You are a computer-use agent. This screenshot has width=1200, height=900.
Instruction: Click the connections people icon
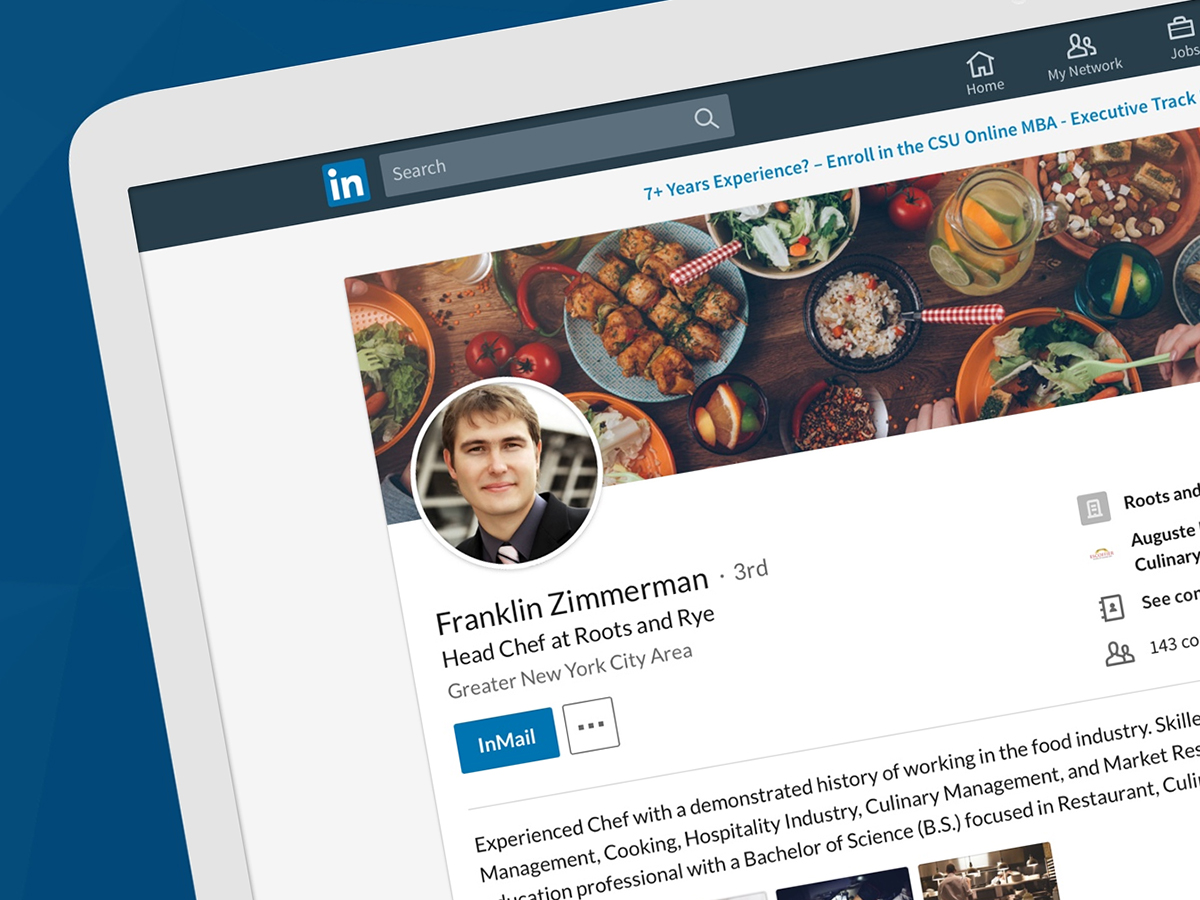1119,654
